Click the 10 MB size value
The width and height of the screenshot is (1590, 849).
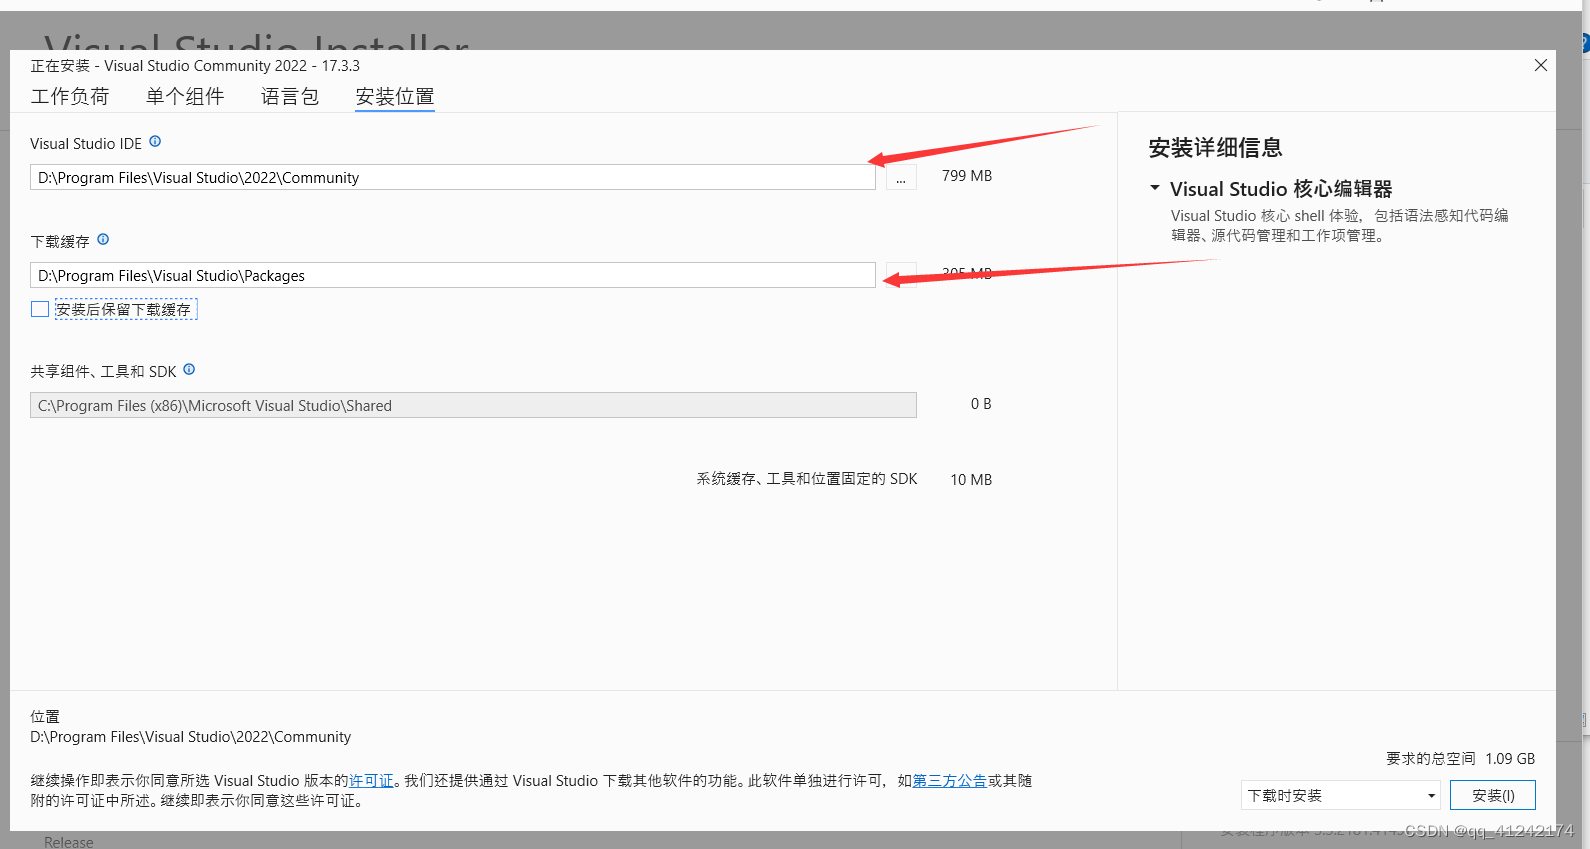[971, 480]
